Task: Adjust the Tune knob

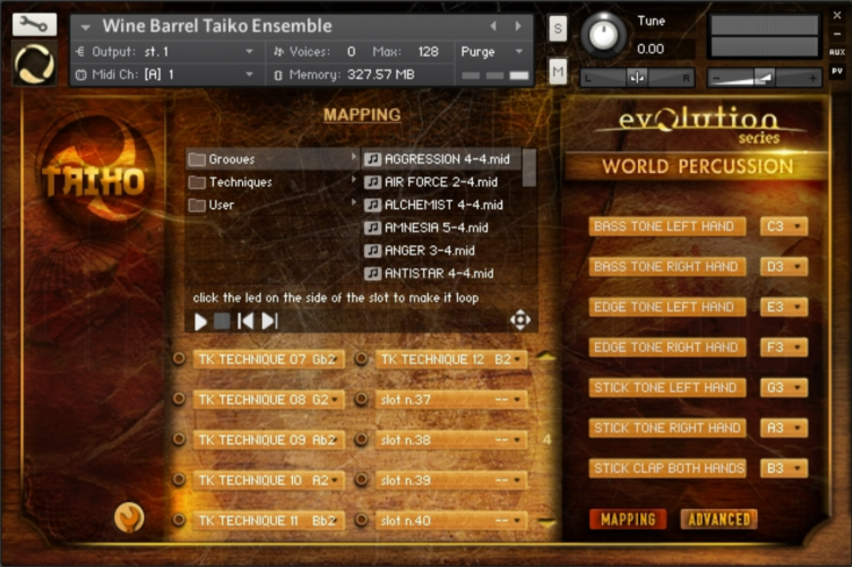Action: coord(603,35)
